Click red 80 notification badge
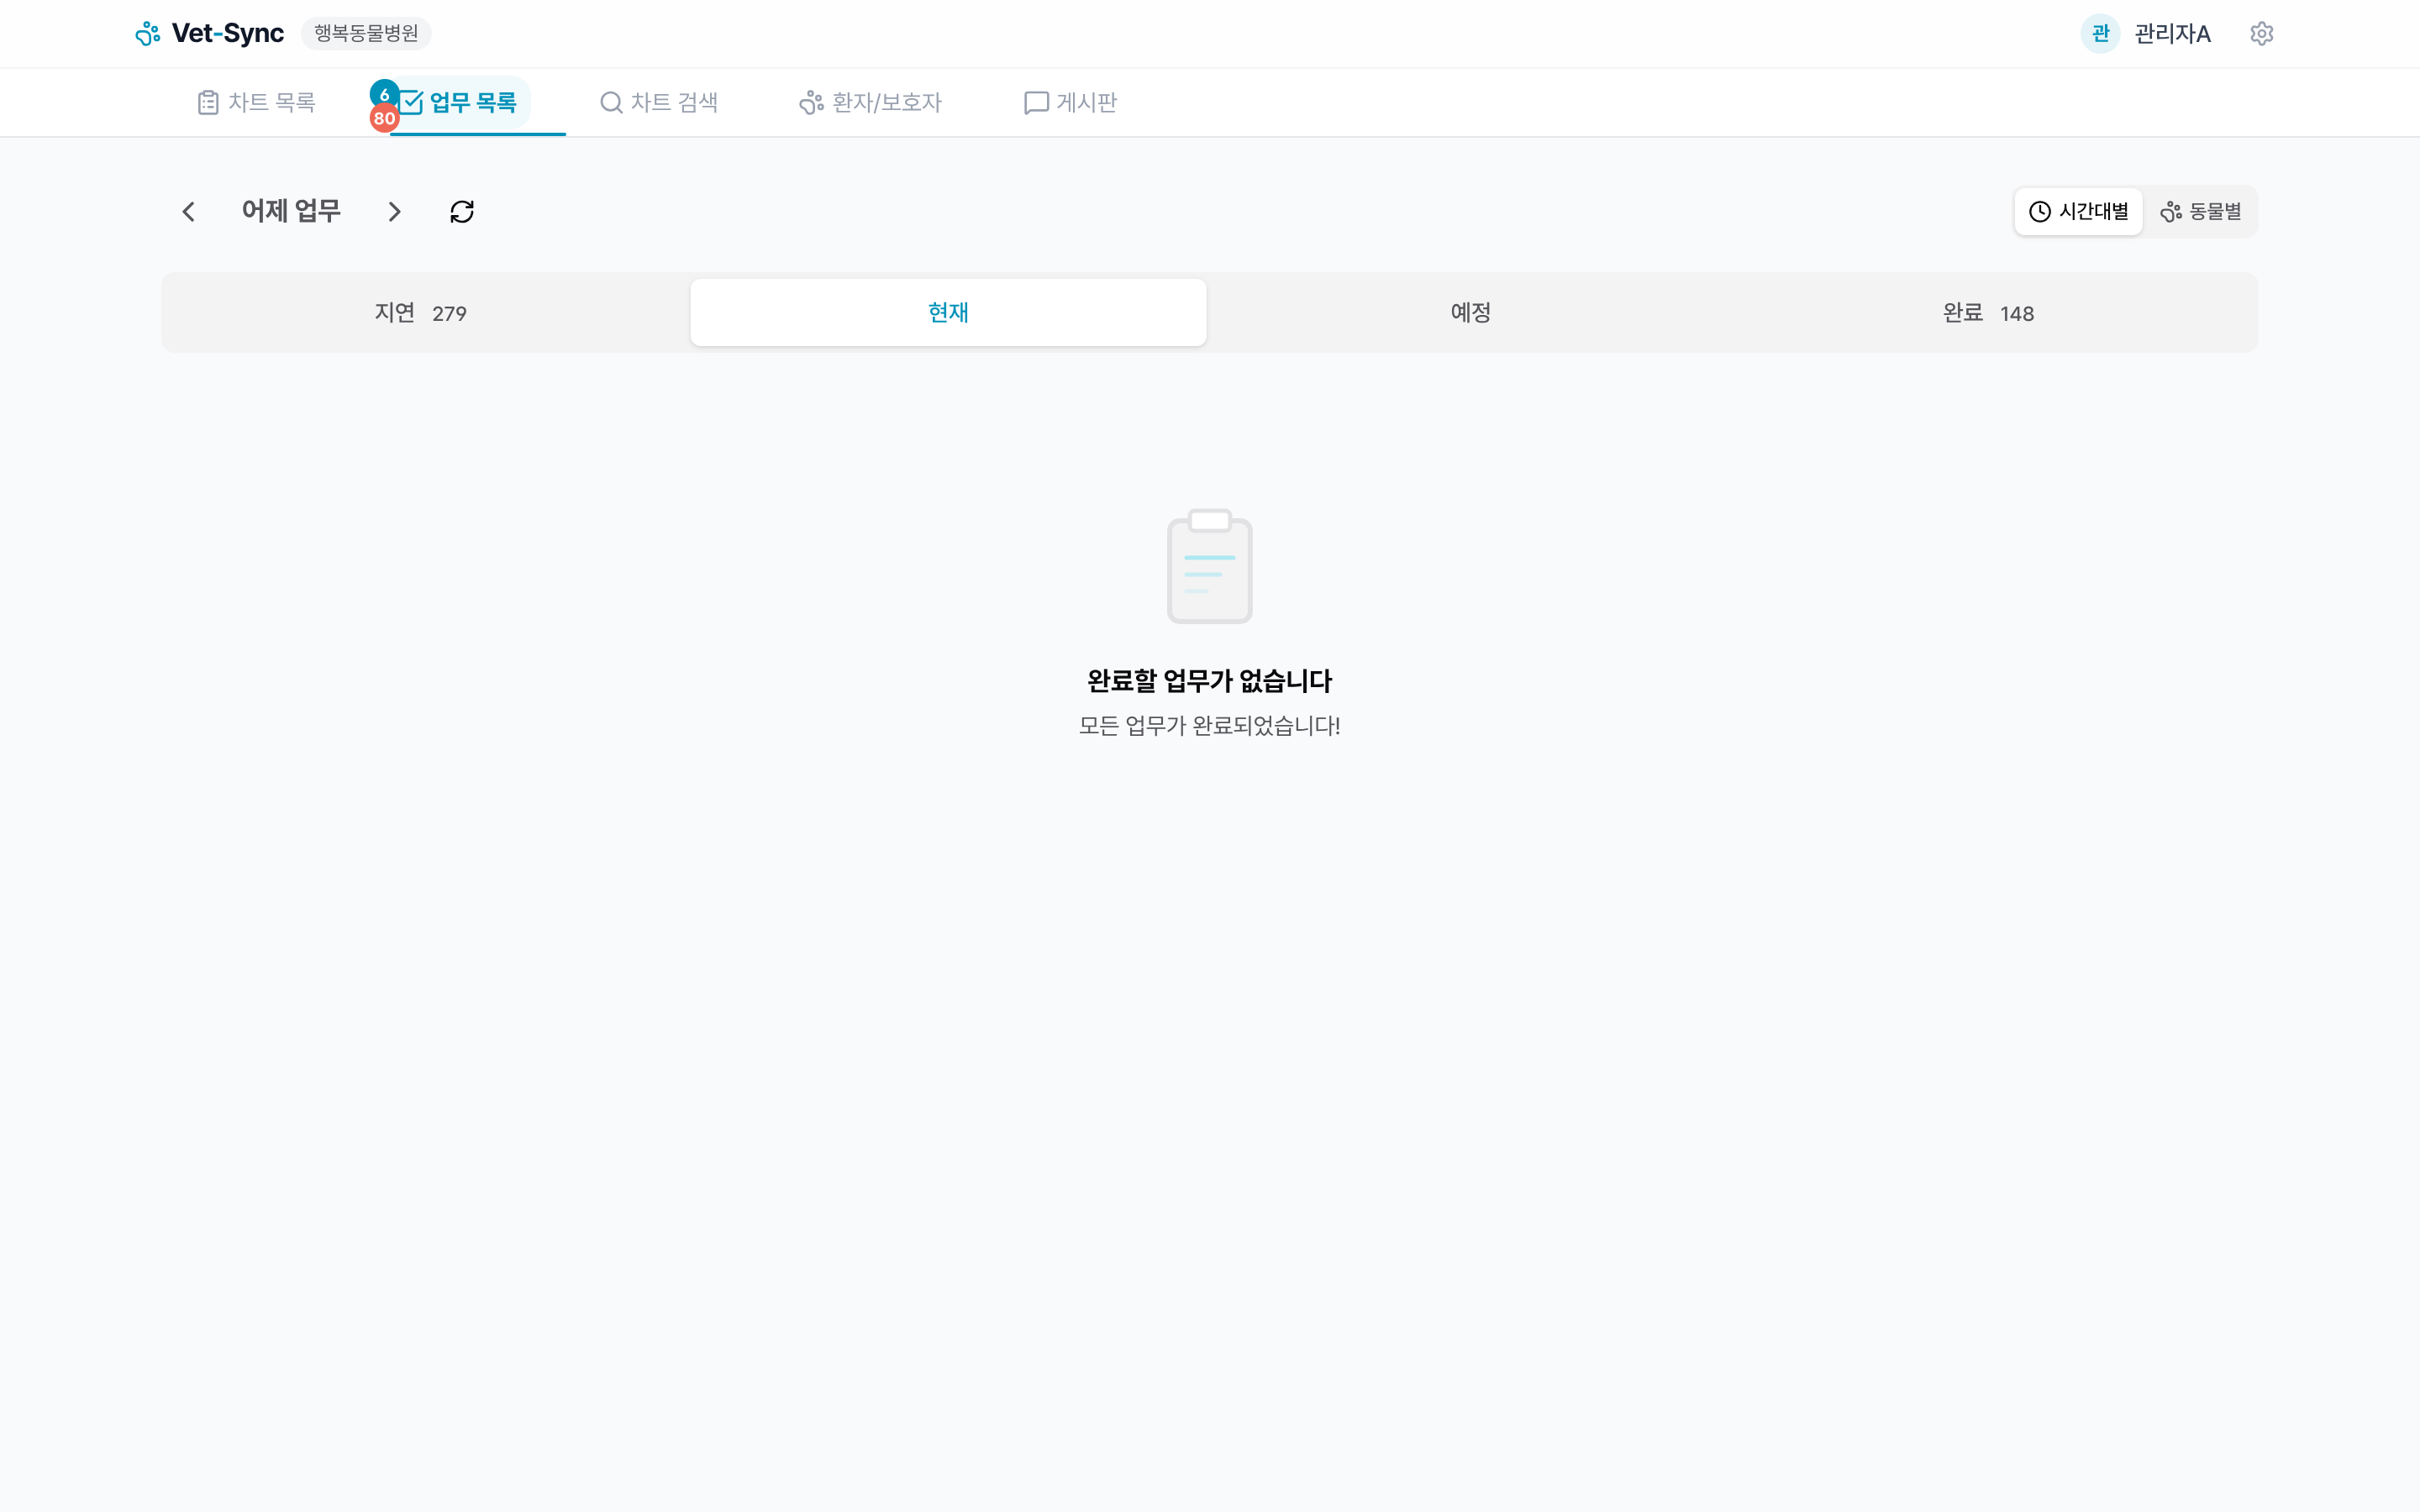Viewport: 2420px width, 1512px height. point(384,119)
